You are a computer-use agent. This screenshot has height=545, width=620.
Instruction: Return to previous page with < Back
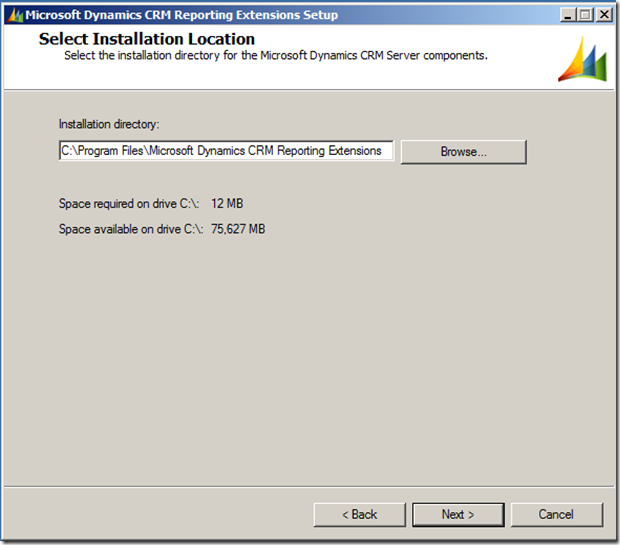pyautogui.click(x=359, y=515)
